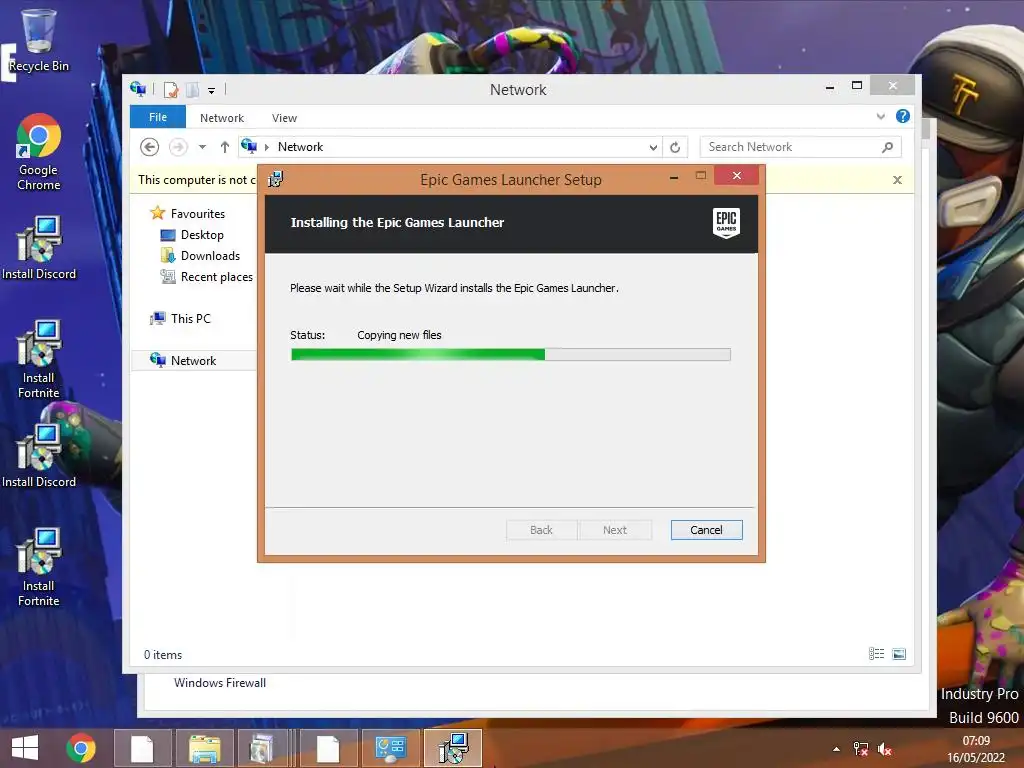Open the network status tray icon

click(x=861, y=749)
